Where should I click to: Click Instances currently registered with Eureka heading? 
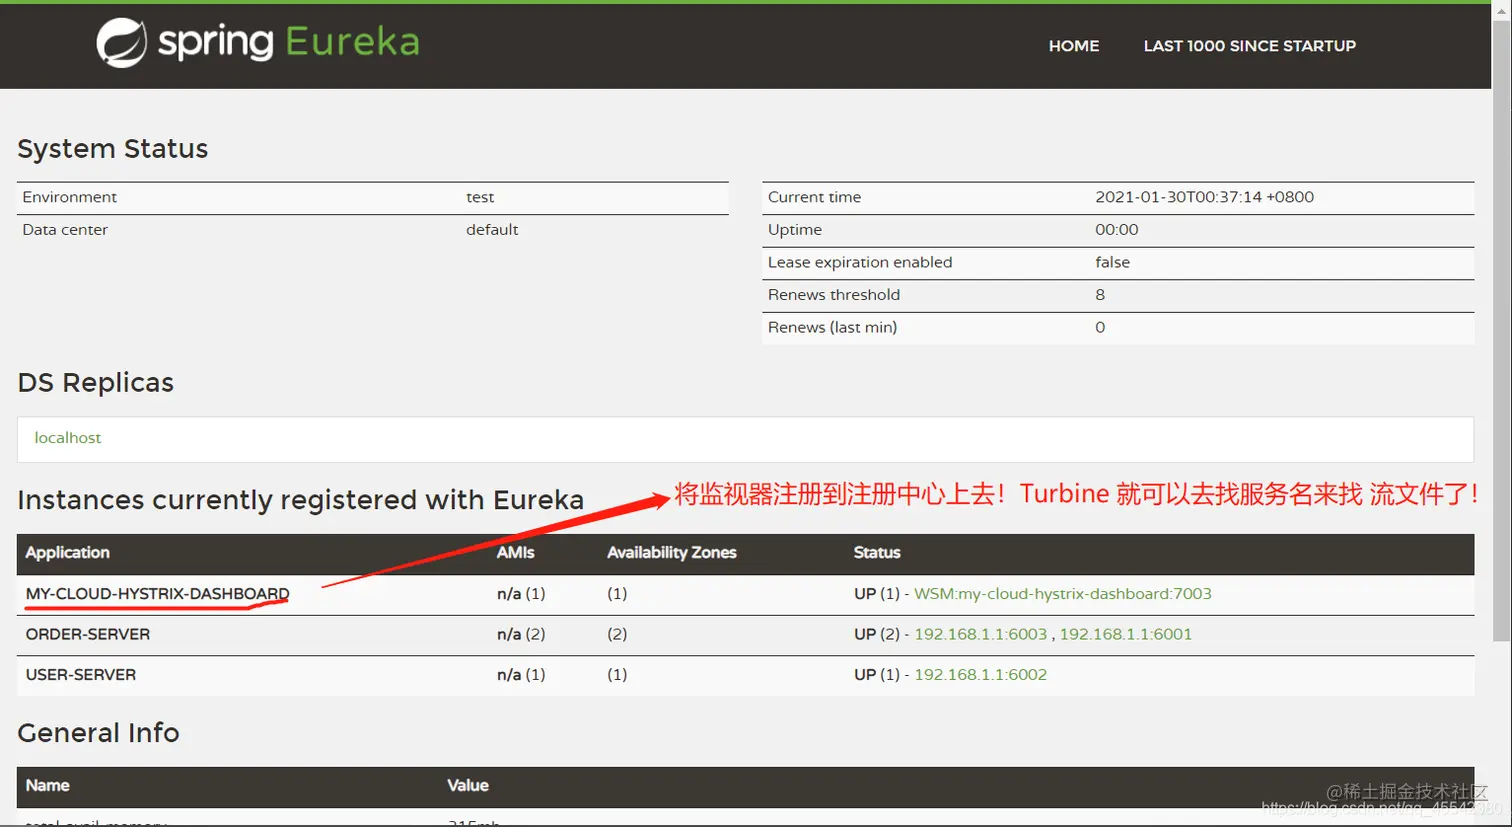300,500
